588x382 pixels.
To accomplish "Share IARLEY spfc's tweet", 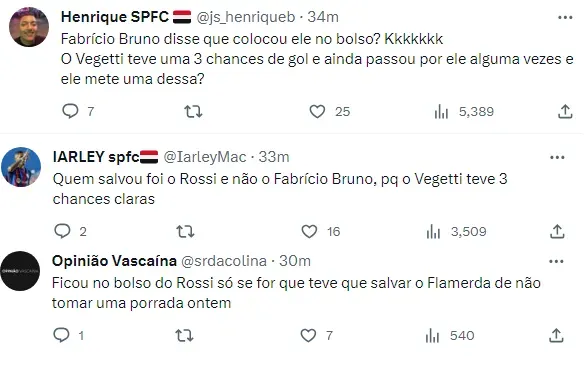I will click(557, 231).
